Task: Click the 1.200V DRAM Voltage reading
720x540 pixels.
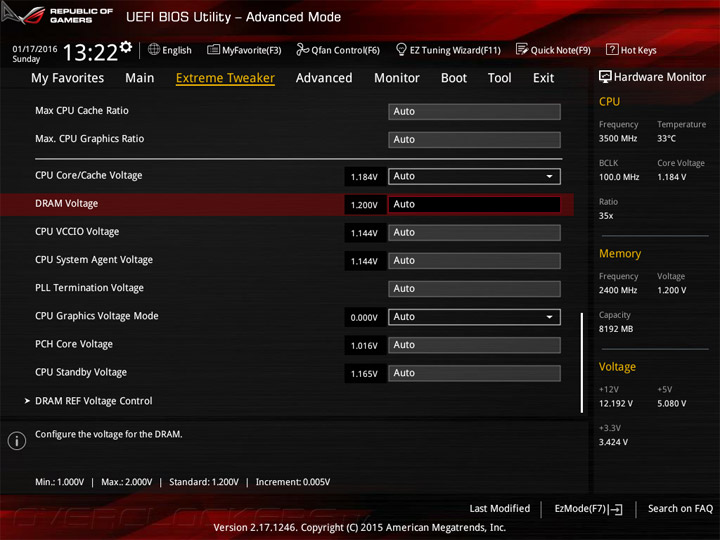Action: coord(364,205)
